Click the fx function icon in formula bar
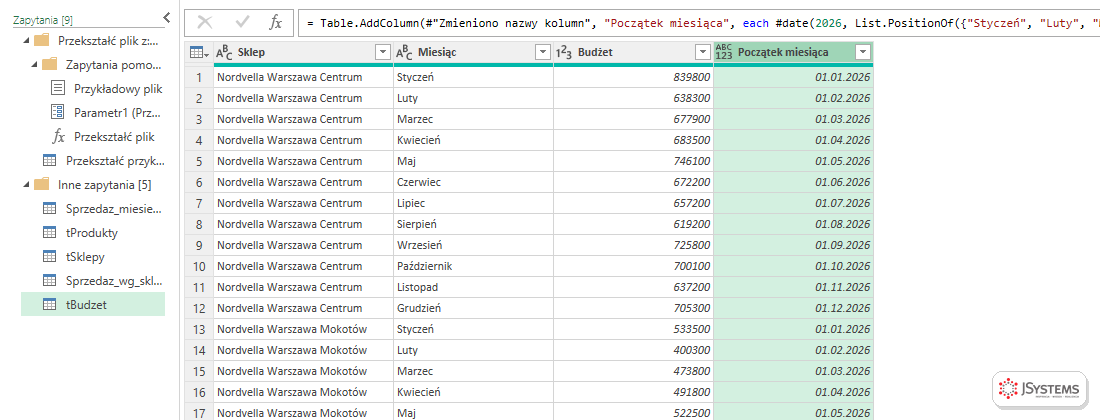This screenshot has width=1100, height=420. [x=276, y=22]
